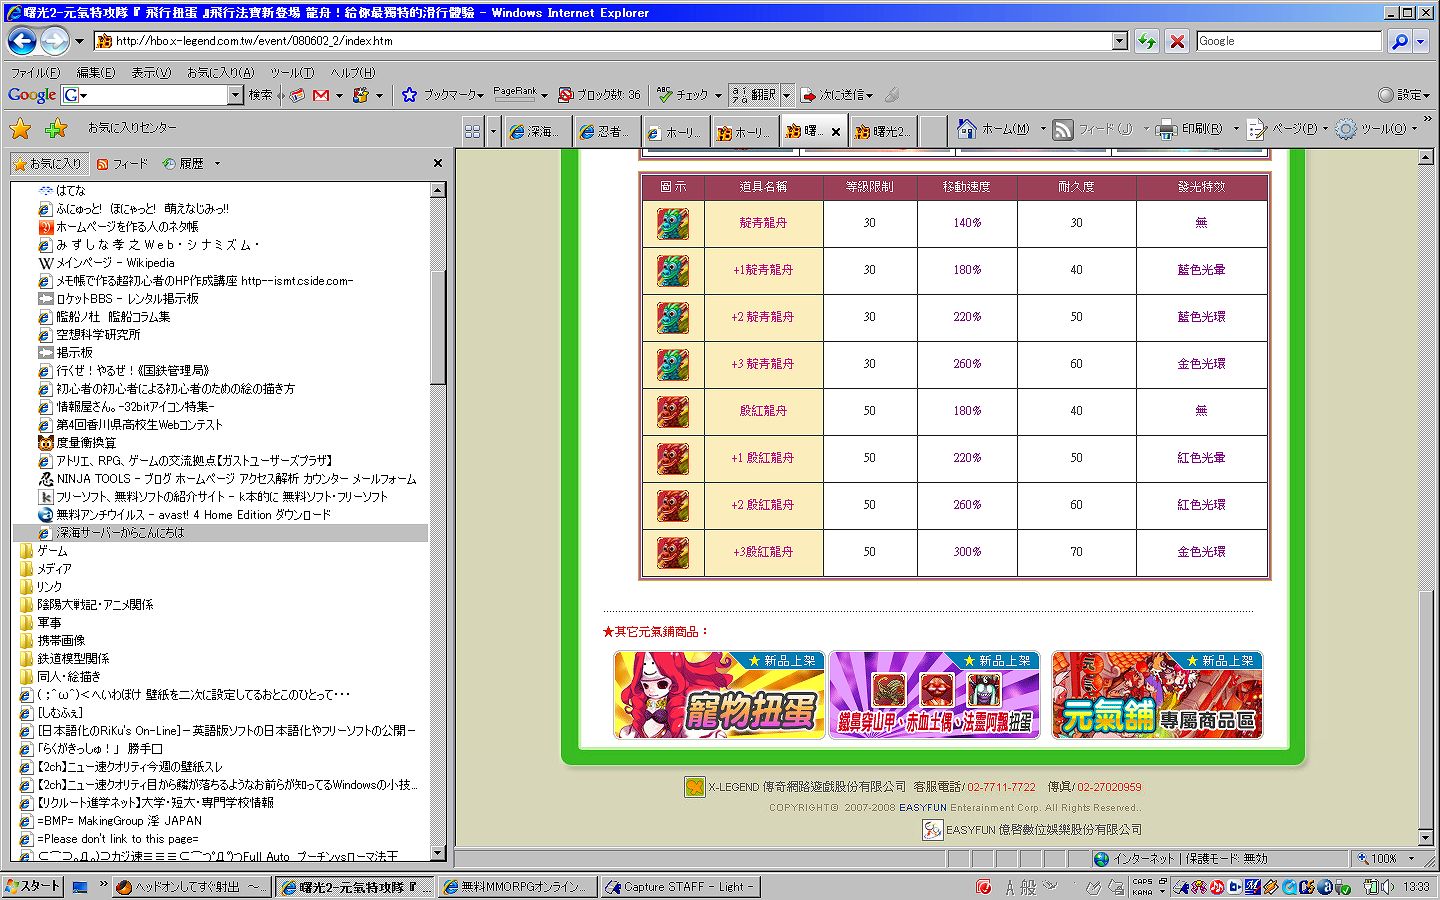Viewport: 1440px width, 900px height.
Task: Click the browser Back arrow button
Action: click(x=22, y=41)
